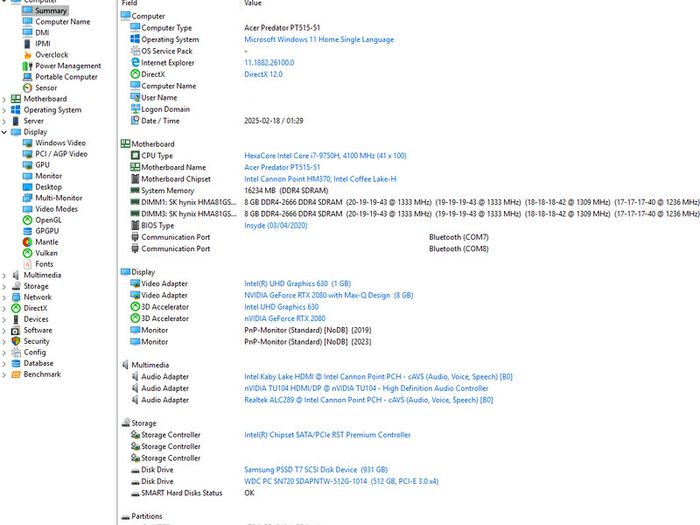Viewport: 700px width, 525px height.
Task: Click the Mantle icon
Action: (x=28, y=242)
